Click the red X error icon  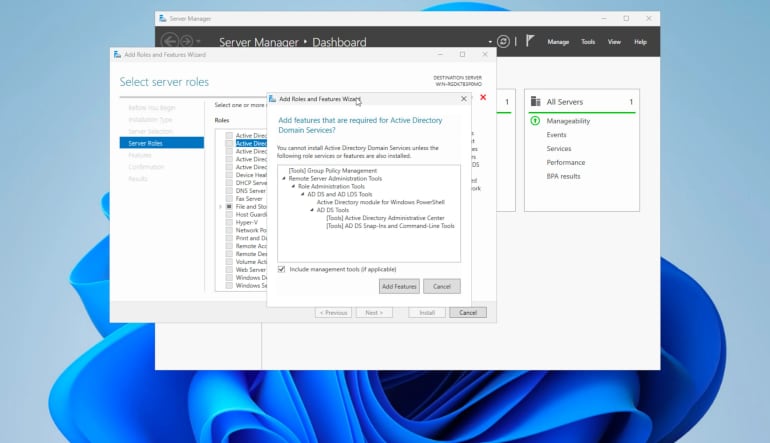coord(484,98)
